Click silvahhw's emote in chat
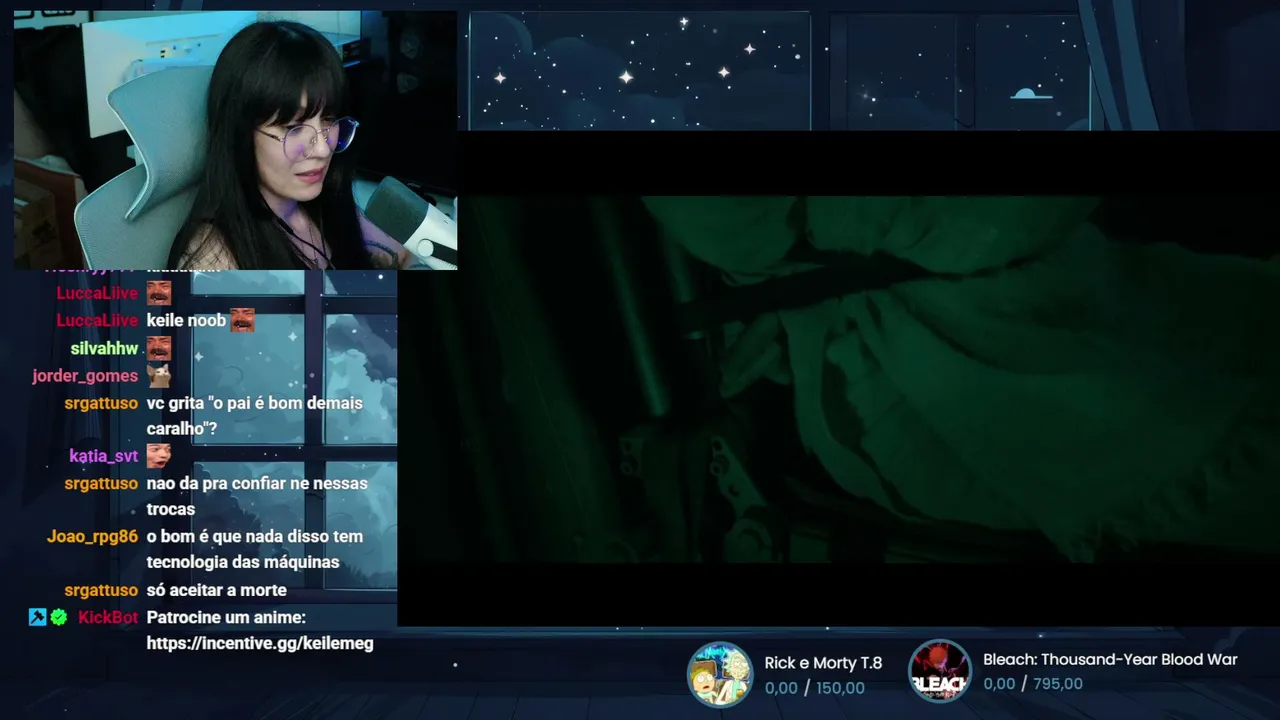 point(159,348)
